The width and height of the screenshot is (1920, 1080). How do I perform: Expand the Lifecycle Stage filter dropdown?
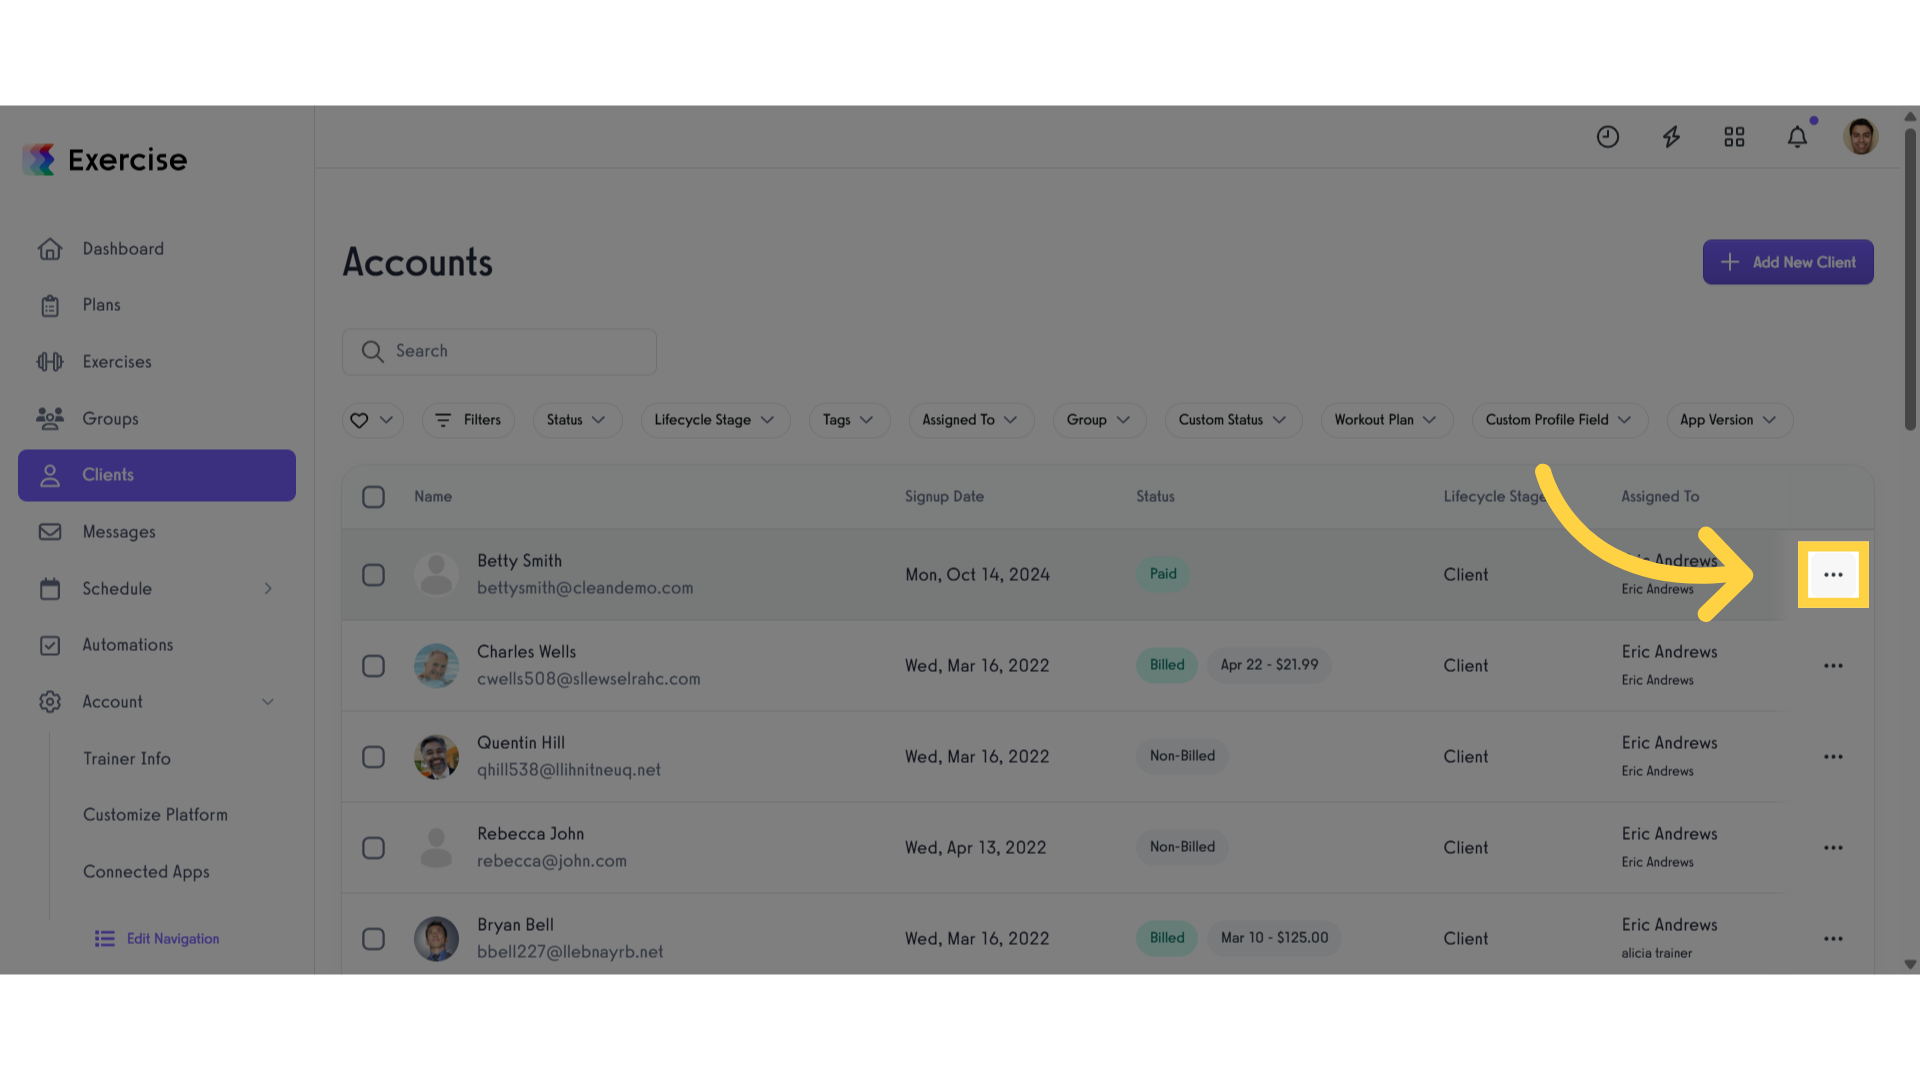tap(715, 420)
